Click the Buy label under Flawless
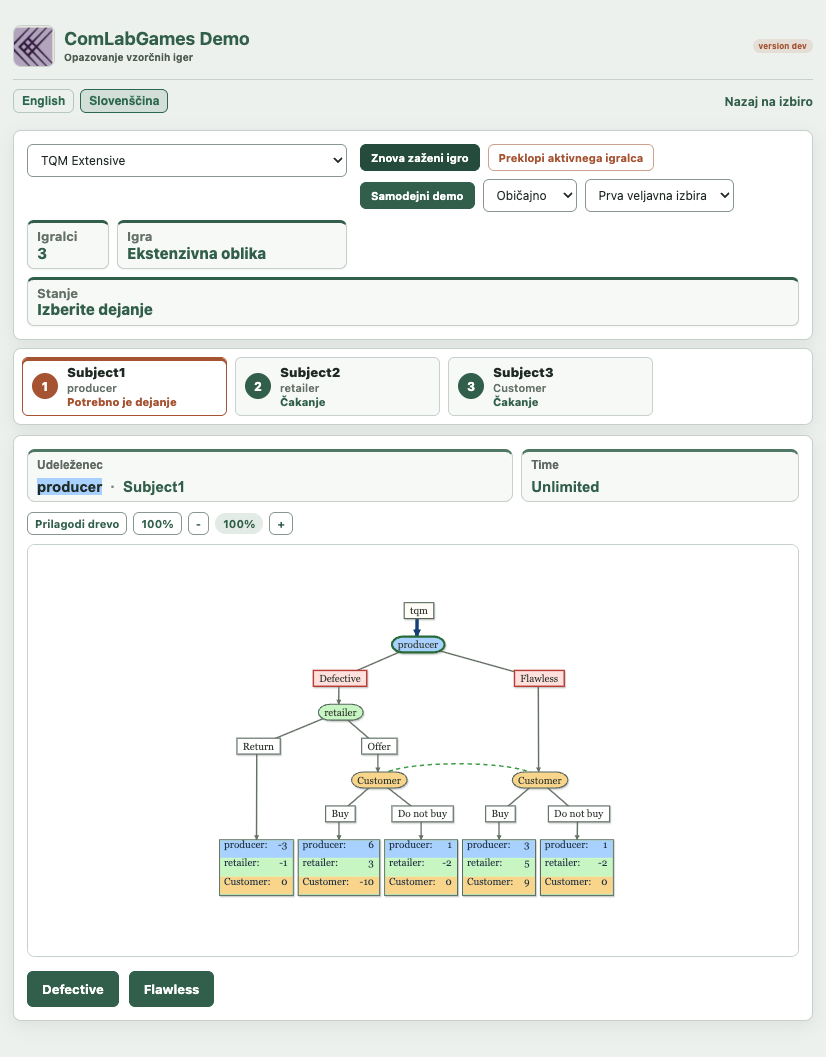This screenshot has height=1057, width=826. [500, 814]
